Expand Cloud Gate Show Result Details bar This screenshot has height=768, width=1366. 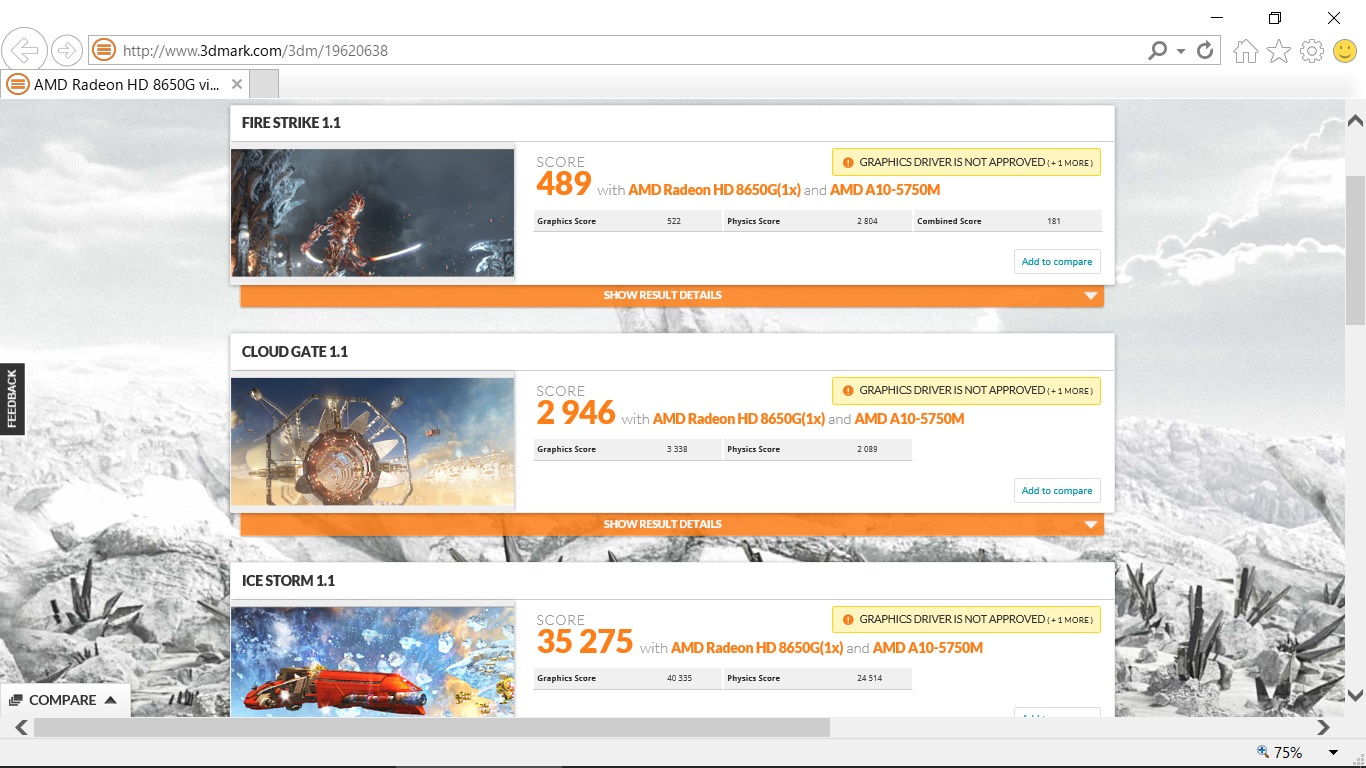click(672, 524)
